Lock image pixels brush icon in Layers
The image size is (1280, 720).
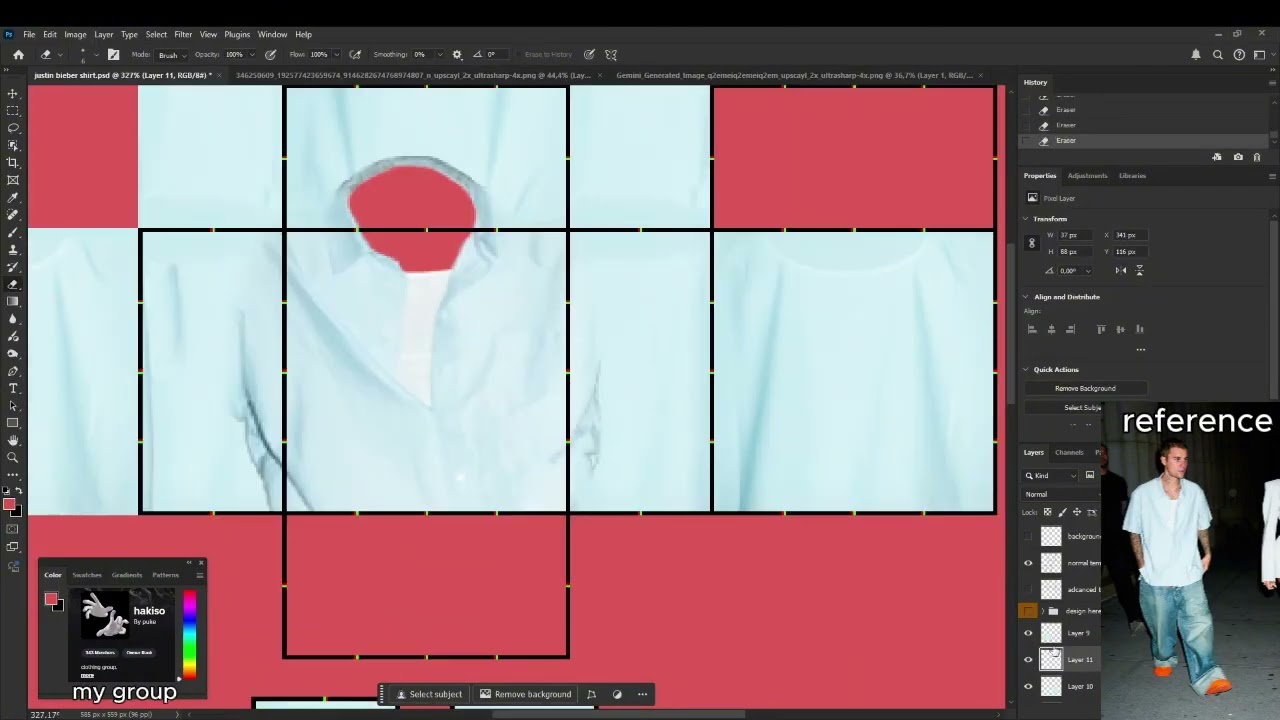pyautogui.click(x=1062, y=512)
